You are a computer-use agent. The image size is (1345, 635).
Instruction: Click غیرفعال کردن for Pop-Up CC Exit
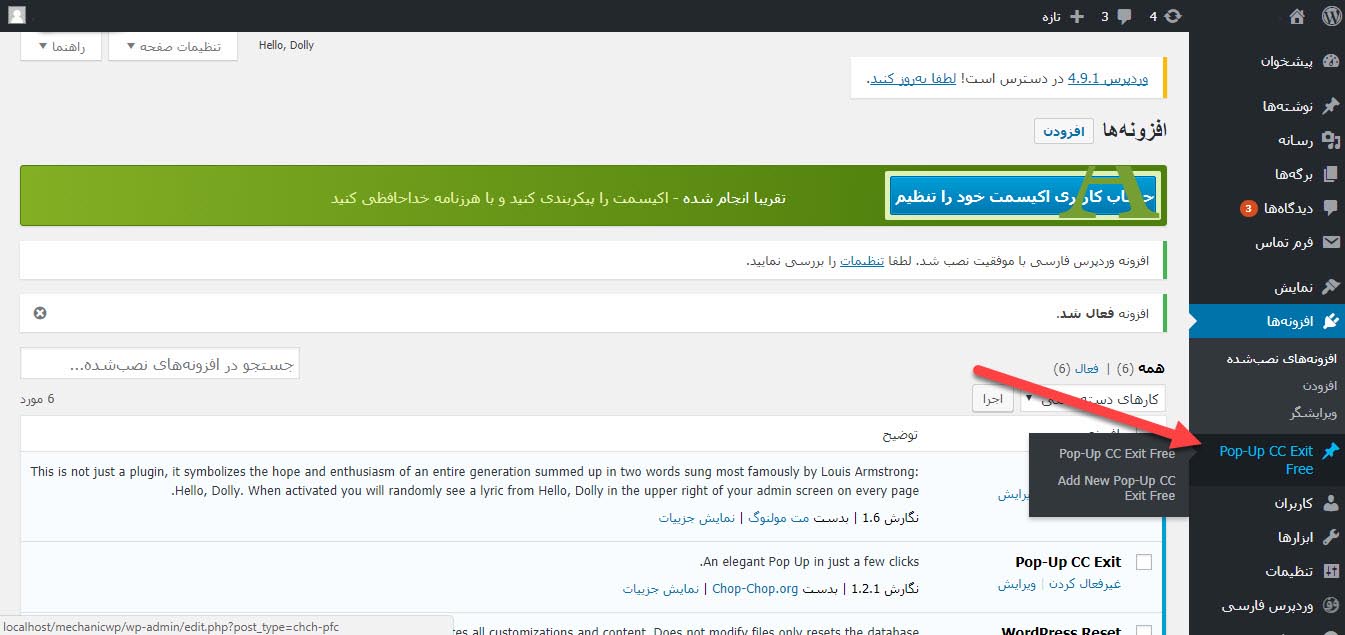tap(1085, 584)
